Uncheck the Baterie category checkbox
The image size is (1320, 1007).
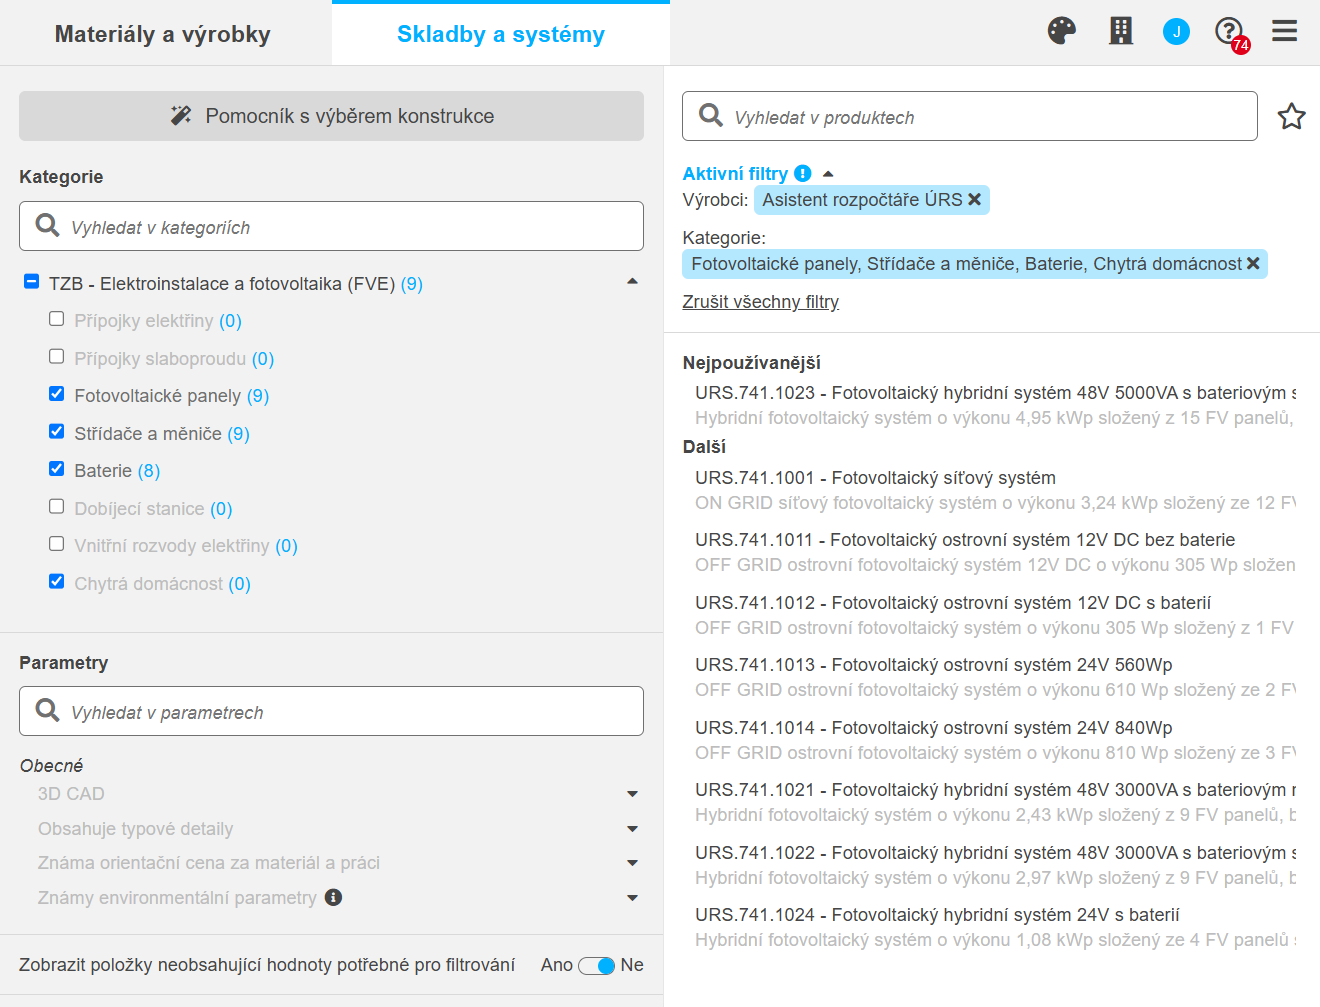click(x=57, y=469)
